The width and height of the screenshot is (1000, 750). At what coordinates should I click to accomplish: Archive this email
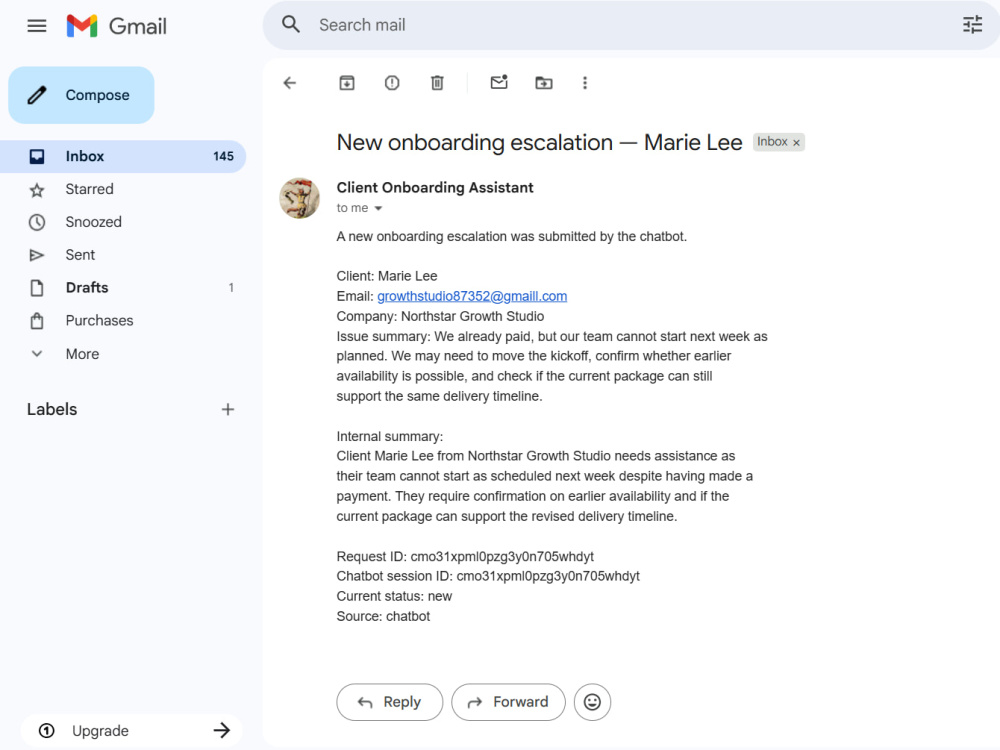tap(347, 83)
